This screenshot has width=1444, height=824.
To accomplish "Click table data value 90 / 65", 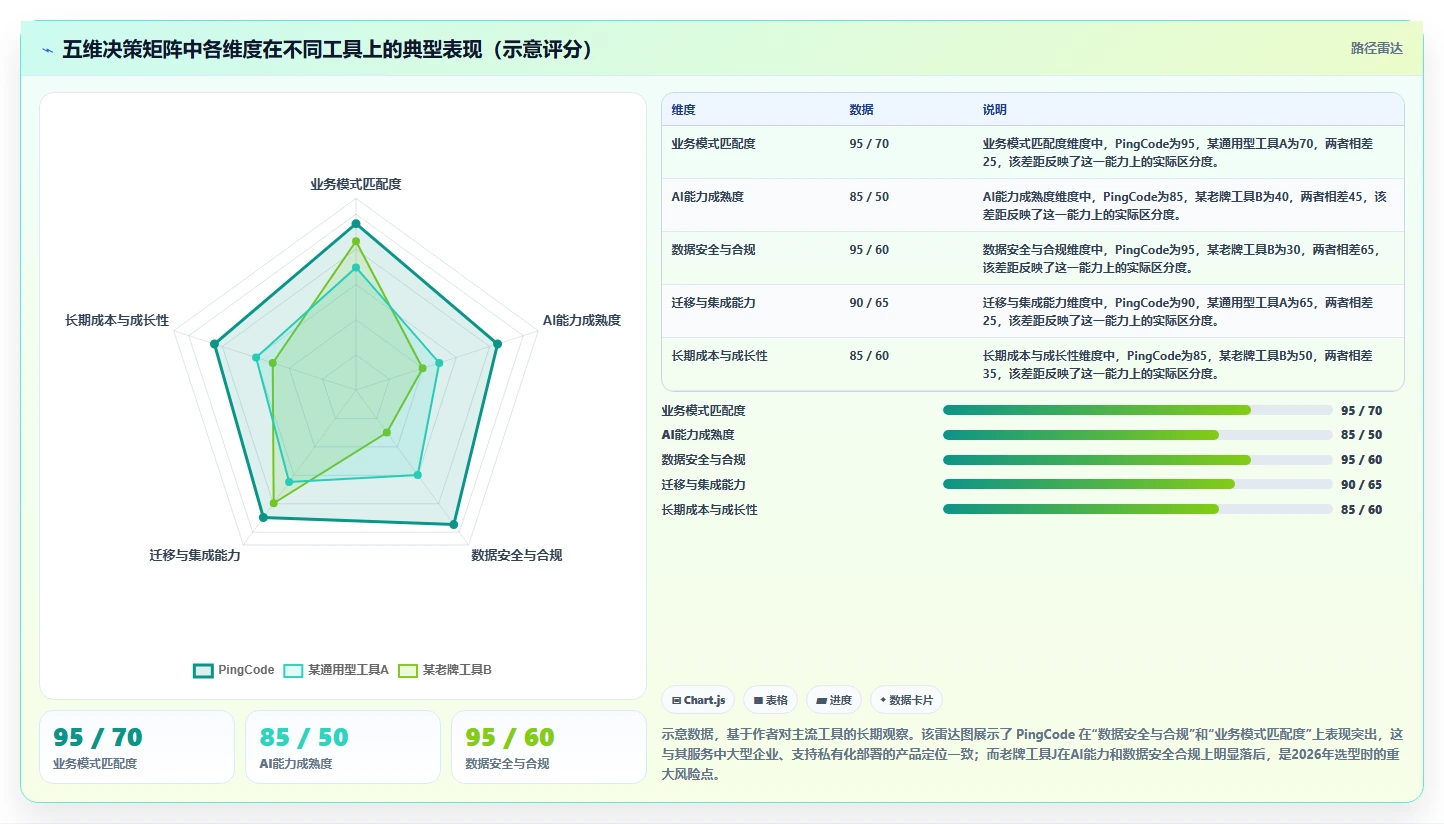I will pyautogui.click(x=869, y=303).
